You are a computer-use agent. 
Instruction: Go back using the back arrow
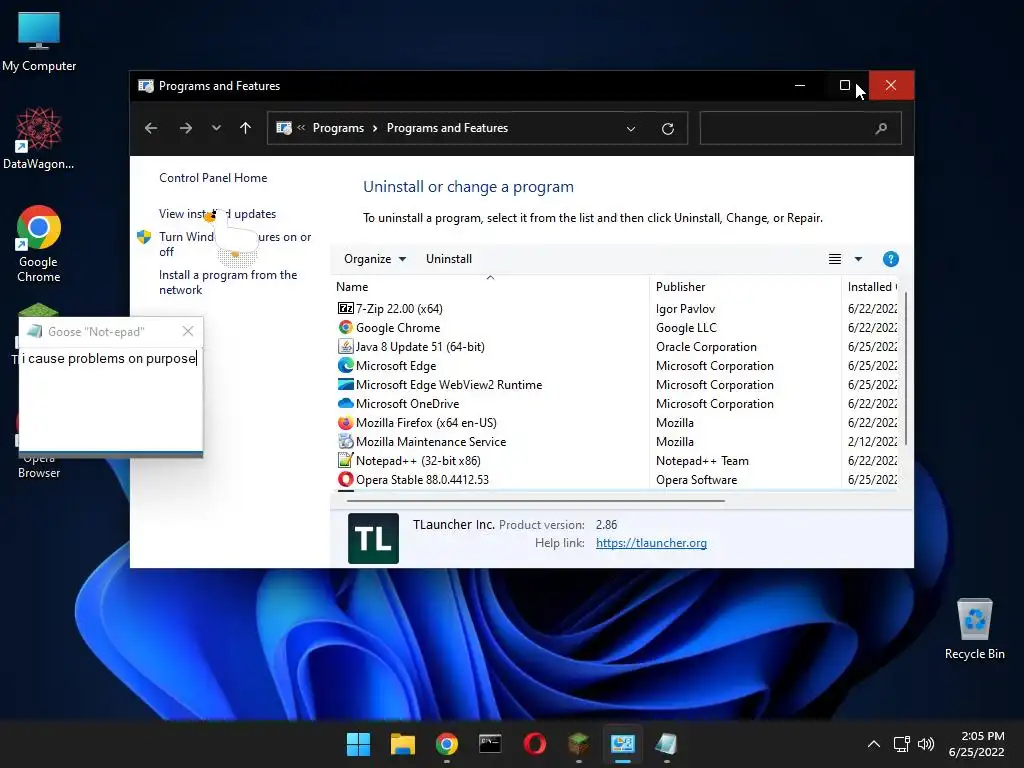click(x=151, y=128)
